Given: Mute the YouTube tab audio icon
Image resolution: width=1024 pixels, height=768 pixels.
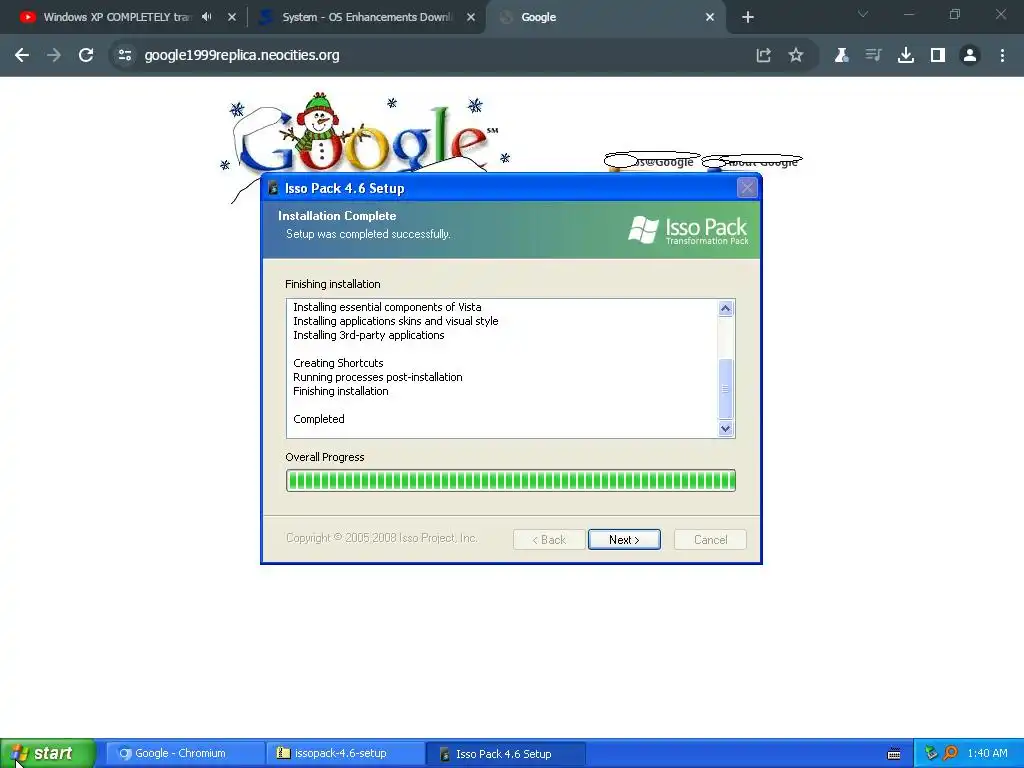Looking at the screenshot, I should (x=207, y=17).
